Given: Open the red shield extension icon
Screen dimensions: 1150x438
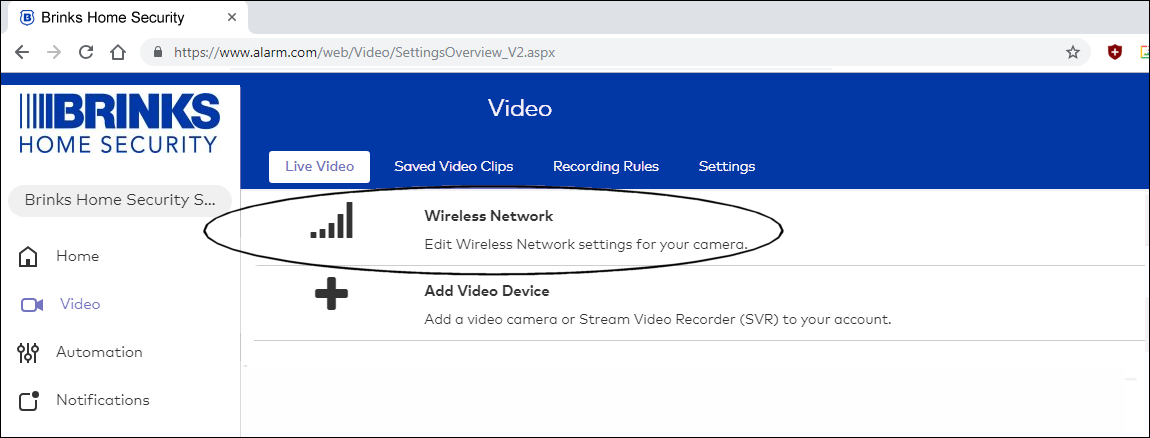Looking at the screenshot, I should click(x=1115, y=52).
